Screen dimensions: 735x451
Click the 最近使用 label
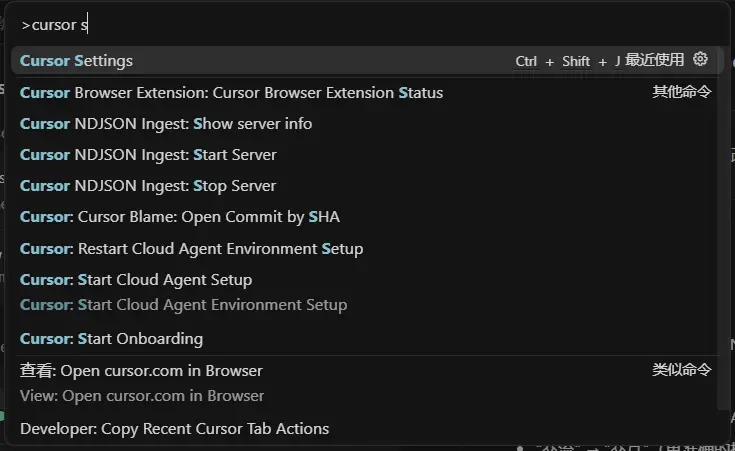tap(654, 60)
